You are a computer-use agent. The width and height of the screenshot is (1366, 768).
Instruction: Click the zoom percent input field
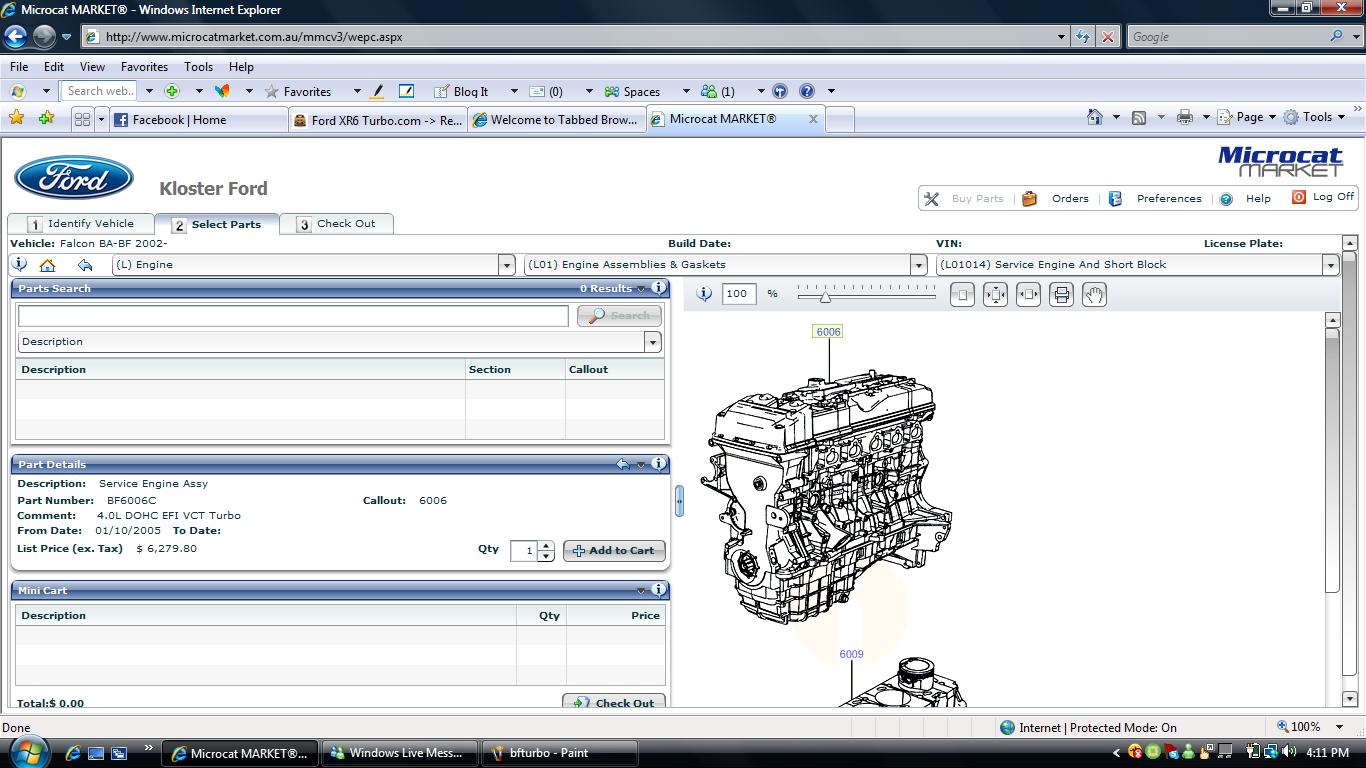tap(739, 294)
